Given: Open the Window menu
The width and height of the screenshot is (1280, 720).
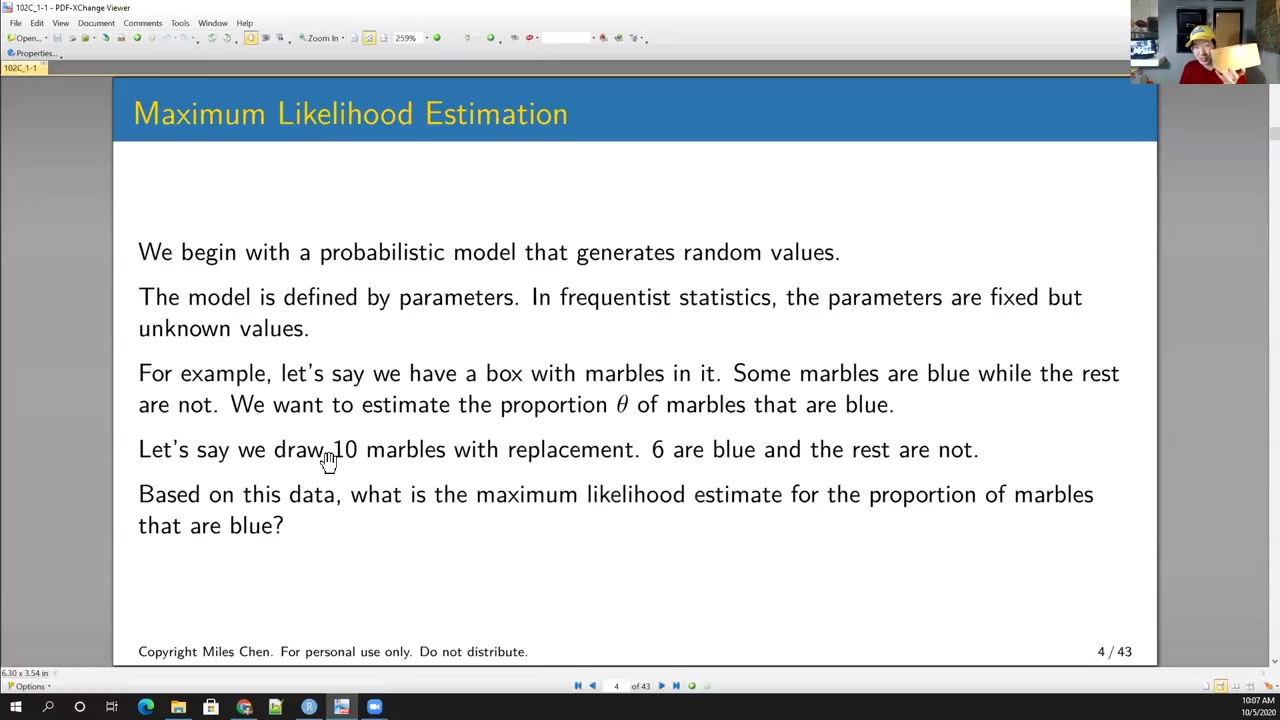Looking at the screenshot, I should pyautogui.click(x=212, y=23).
